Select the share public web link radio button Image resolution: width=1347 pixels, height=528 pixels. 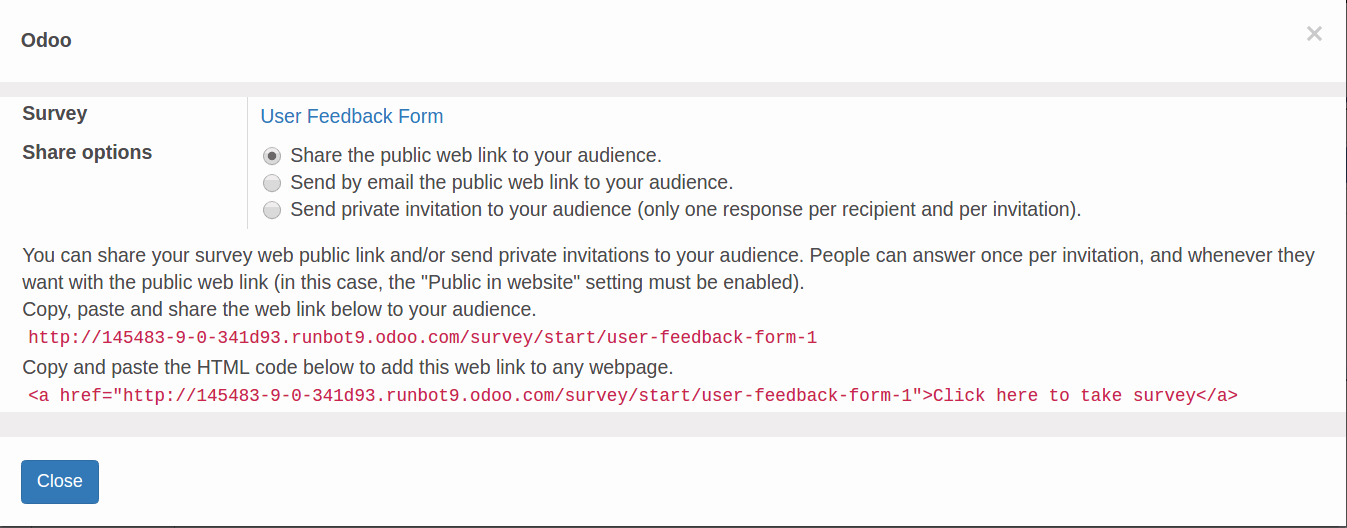click(272, 156)
